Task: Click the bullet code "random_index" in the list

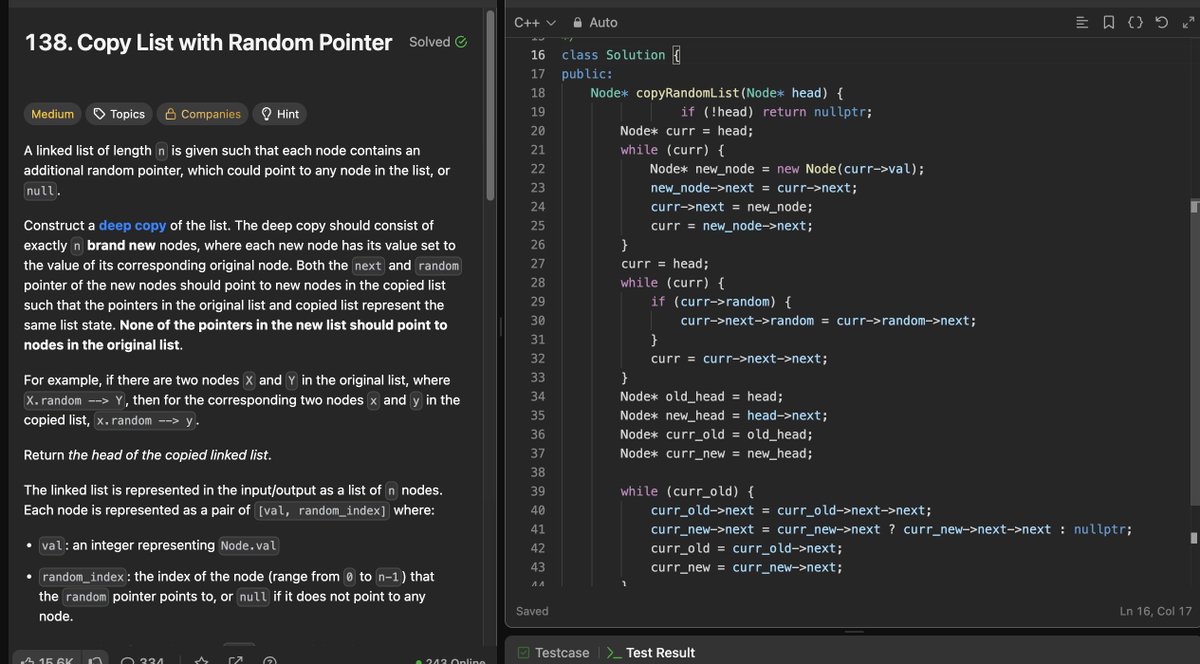Action: point(83,577)
